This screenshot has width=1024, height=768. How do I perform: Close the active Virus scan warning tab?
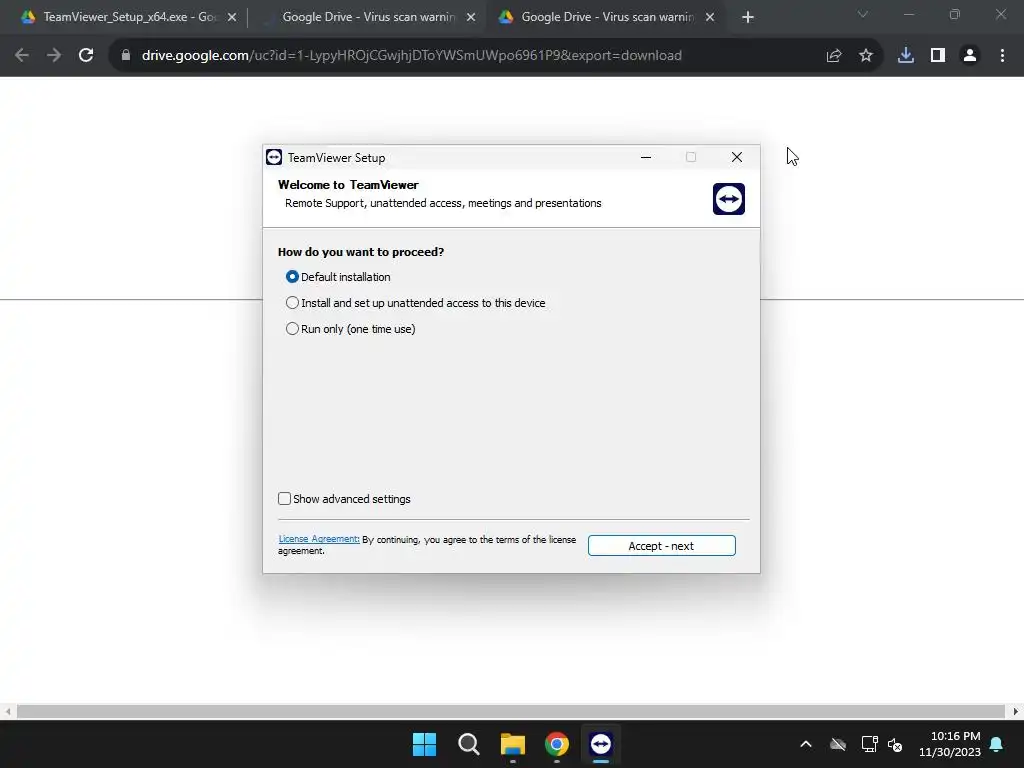tap(710, 18)
